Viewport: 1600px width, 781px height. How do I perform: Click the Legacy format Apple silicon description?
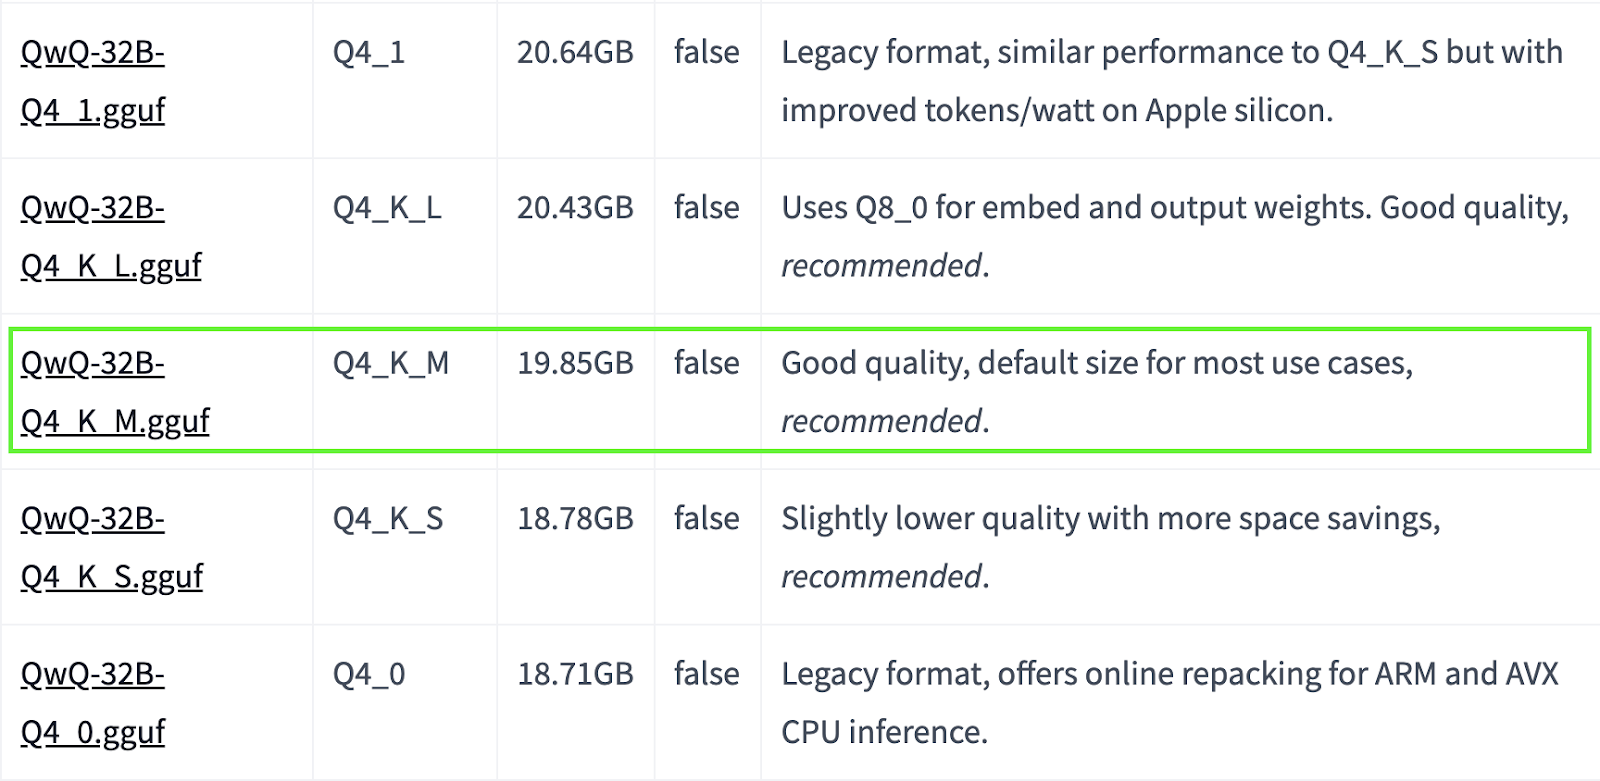tap(1172, 81)
